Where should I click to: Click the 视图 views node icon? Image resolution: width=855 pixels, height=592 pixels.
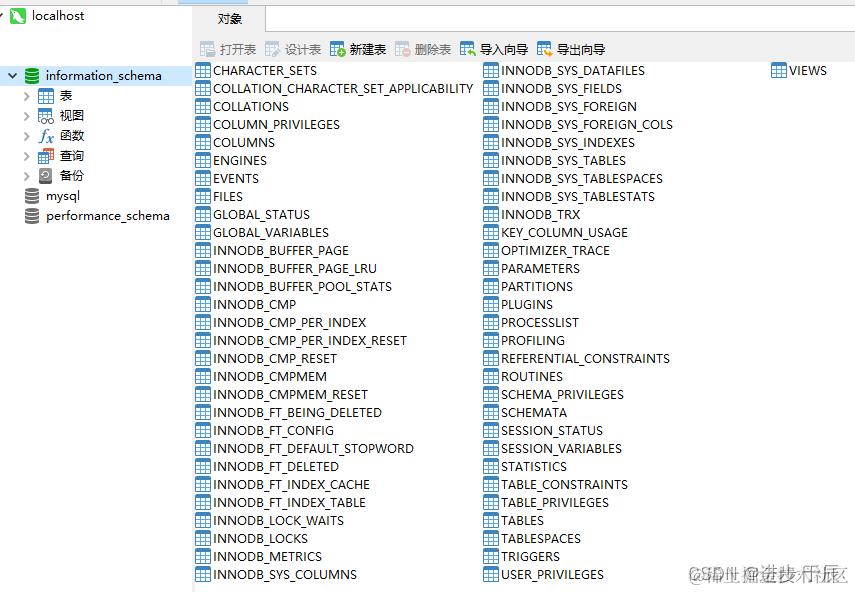click(46, 116)
